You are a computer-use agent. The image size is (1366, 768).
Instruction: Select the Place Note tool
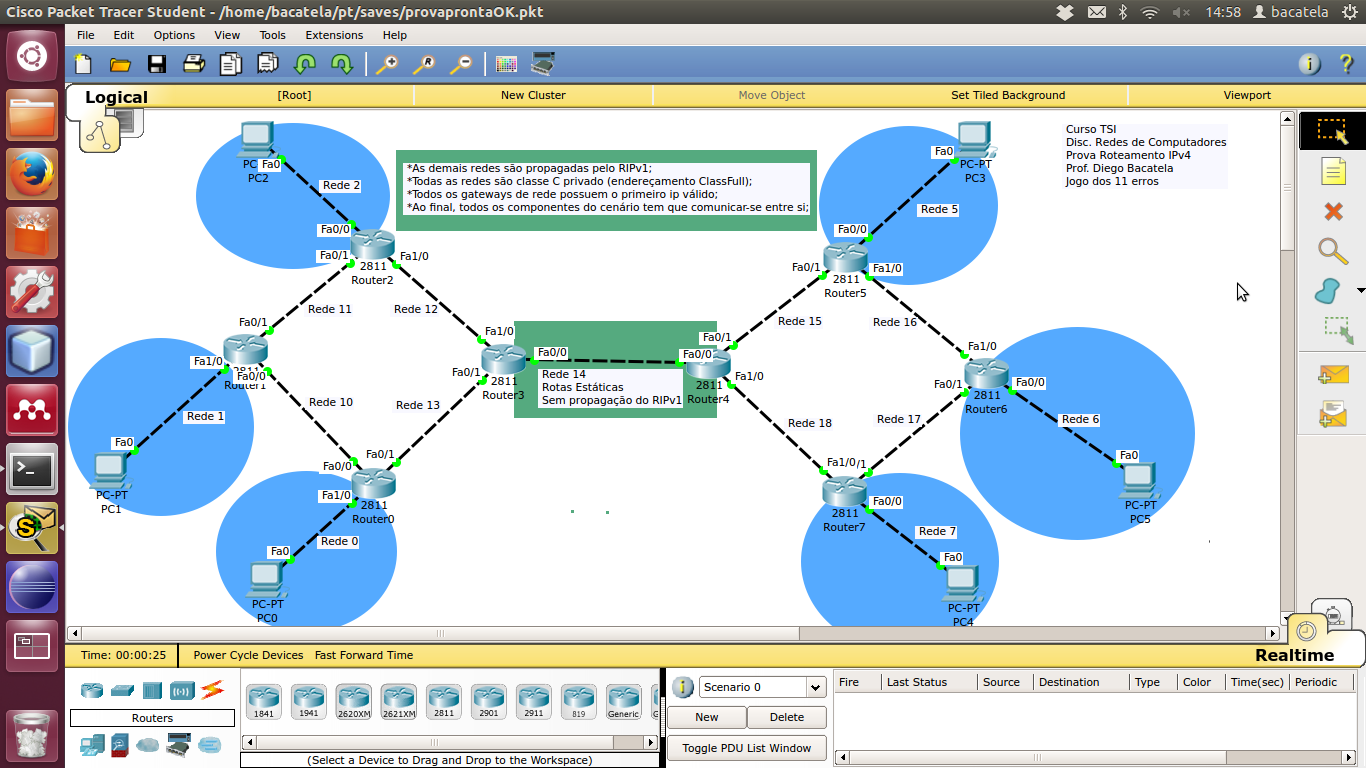click(x=1332, y=171)
